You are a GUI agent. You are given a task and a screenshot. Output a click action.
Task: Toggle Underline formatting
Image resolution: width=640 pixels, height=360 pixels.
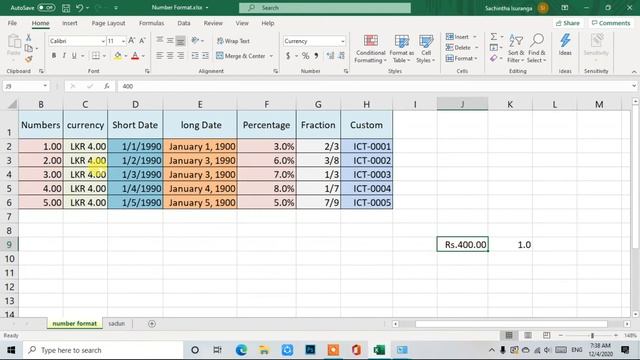coord(74,56)
